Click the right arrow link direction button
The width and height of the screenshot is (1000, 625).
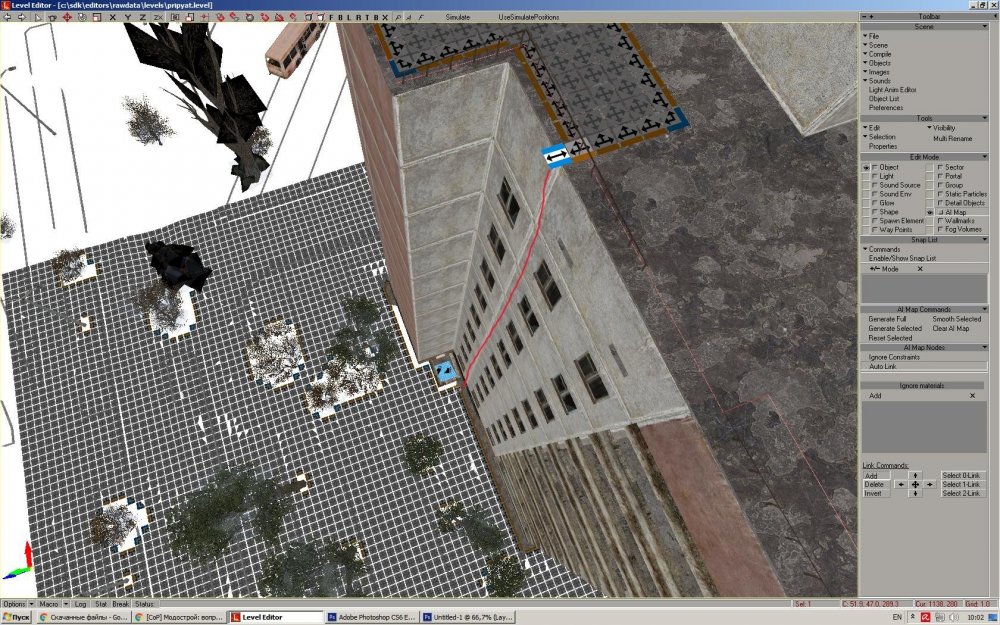coord(930,484)
